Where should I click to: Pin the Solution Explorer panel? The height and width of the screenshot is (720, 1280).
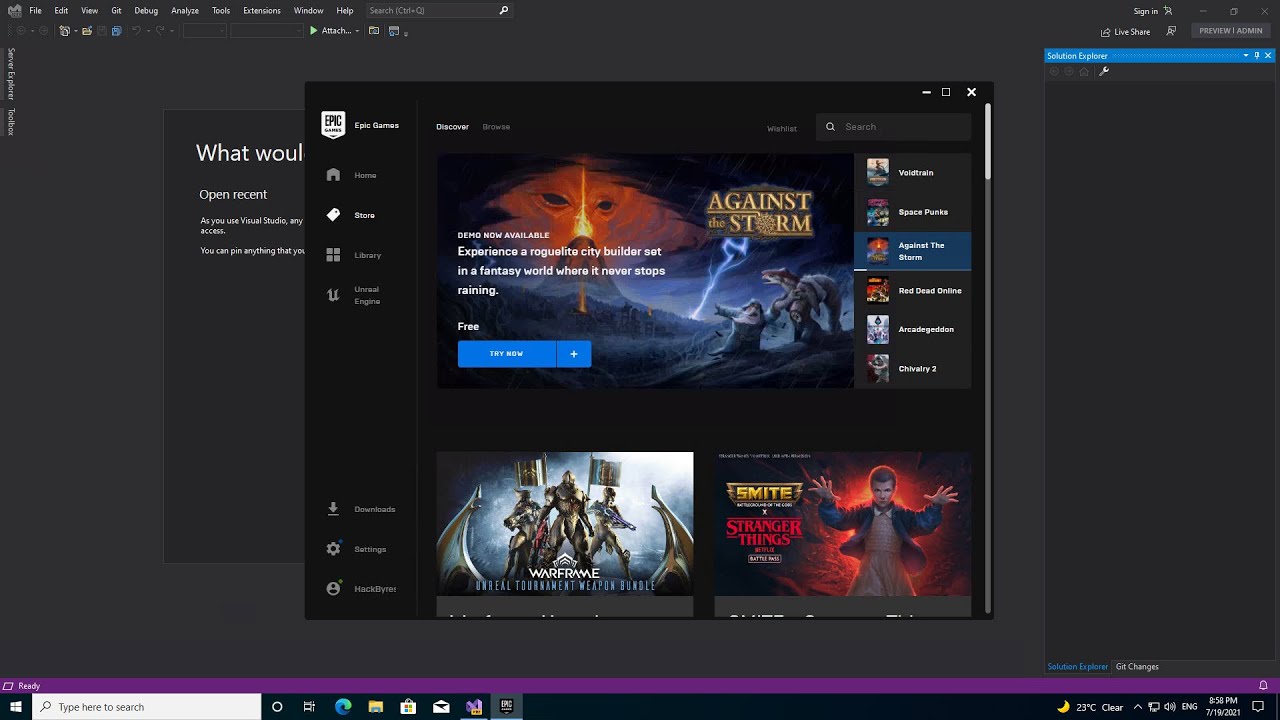pyautogui.click(x=1257, y=56)
